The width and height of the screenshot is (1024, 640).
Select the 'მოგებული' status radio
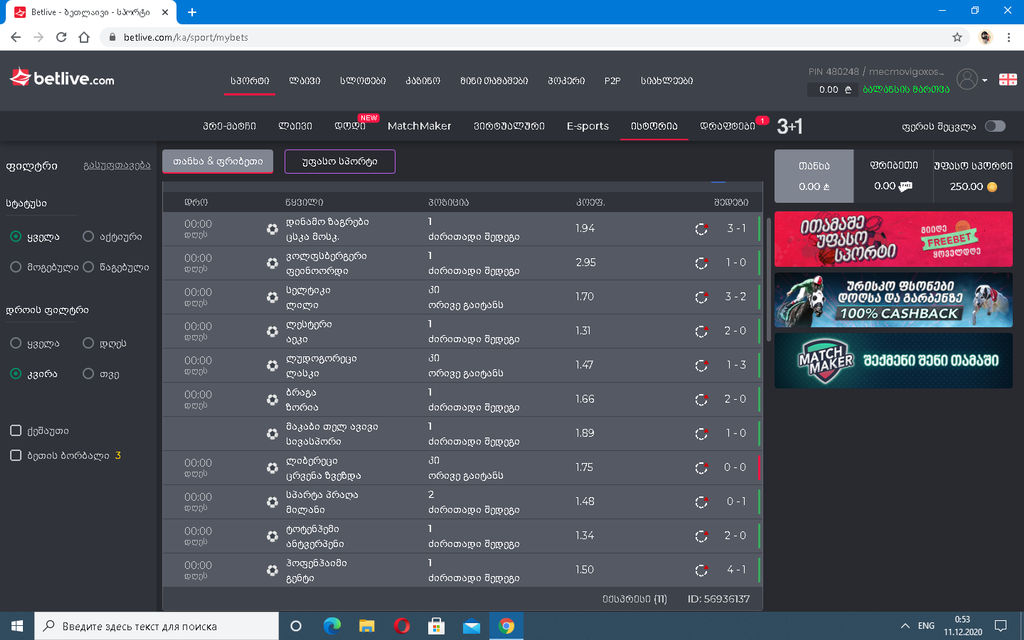(x=16, y=266)
